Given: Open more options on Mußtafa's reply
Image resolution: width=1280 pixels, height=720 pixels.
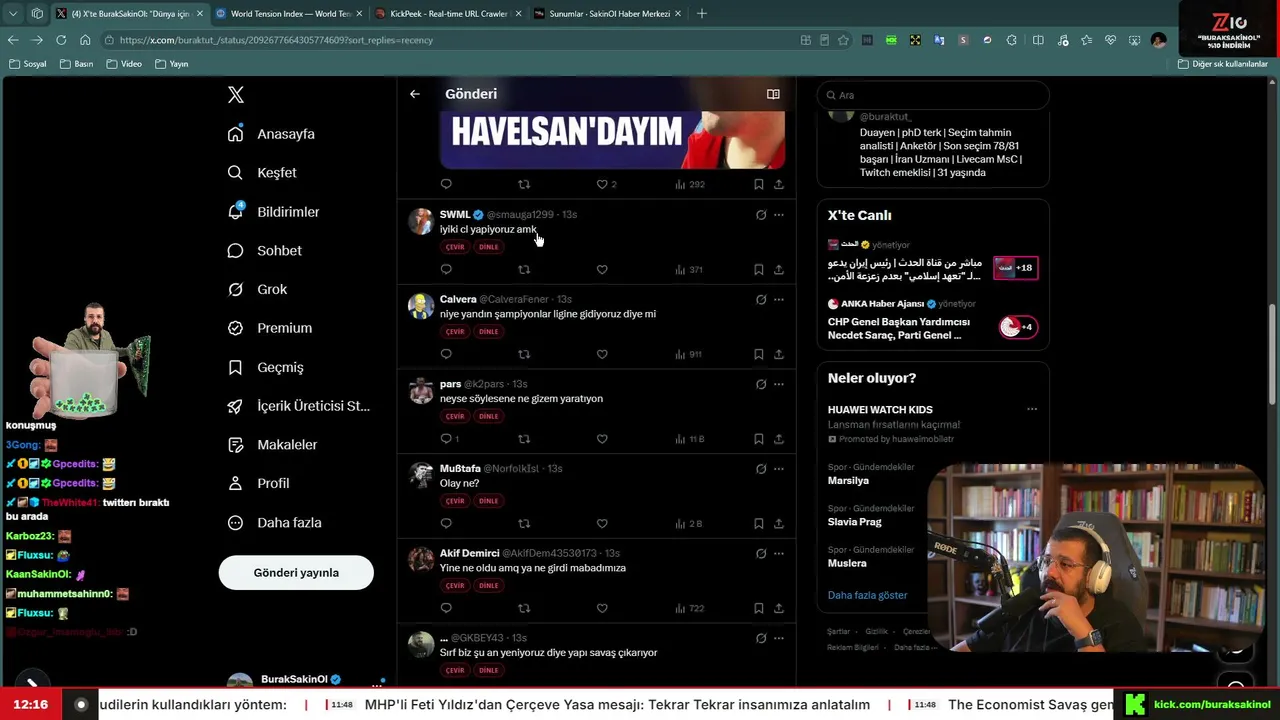Looking at the screenshot, I should click(779, 469).
